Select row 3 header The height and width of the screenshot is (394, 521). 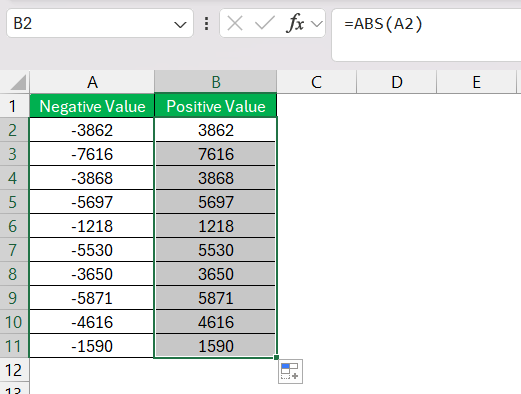[x=14, y=154]
